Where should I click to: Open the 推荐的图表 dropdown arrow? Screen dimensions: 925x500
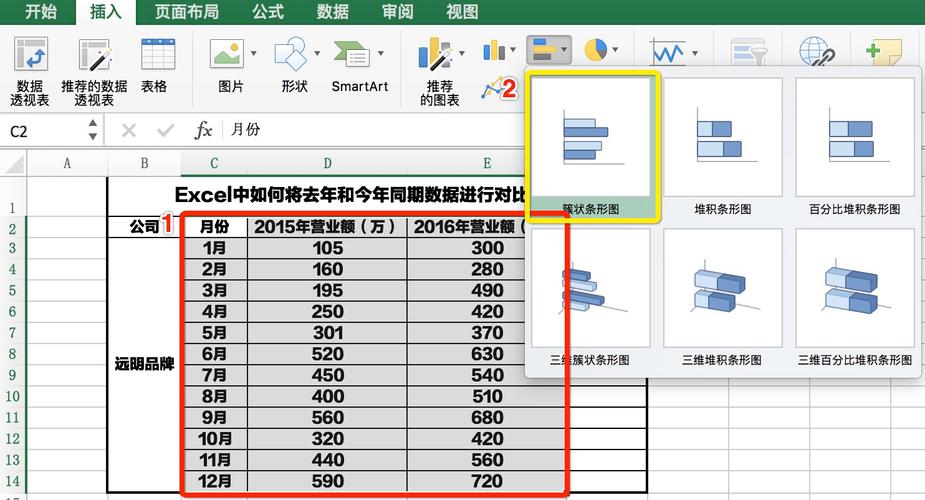point(461,53)
